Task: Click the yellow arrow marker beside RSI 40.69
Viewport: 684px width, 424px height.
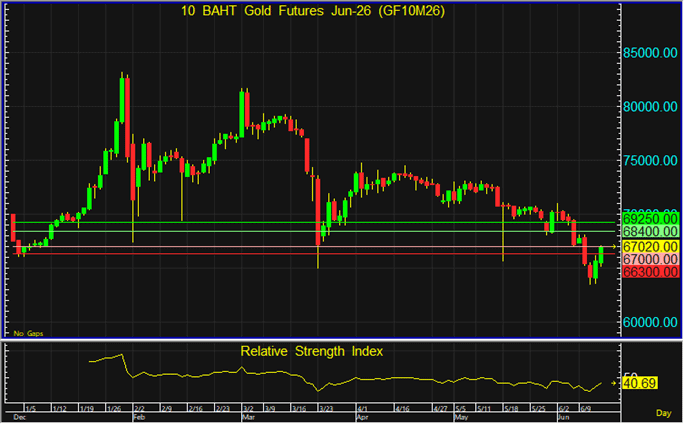Action: [613, 383]
